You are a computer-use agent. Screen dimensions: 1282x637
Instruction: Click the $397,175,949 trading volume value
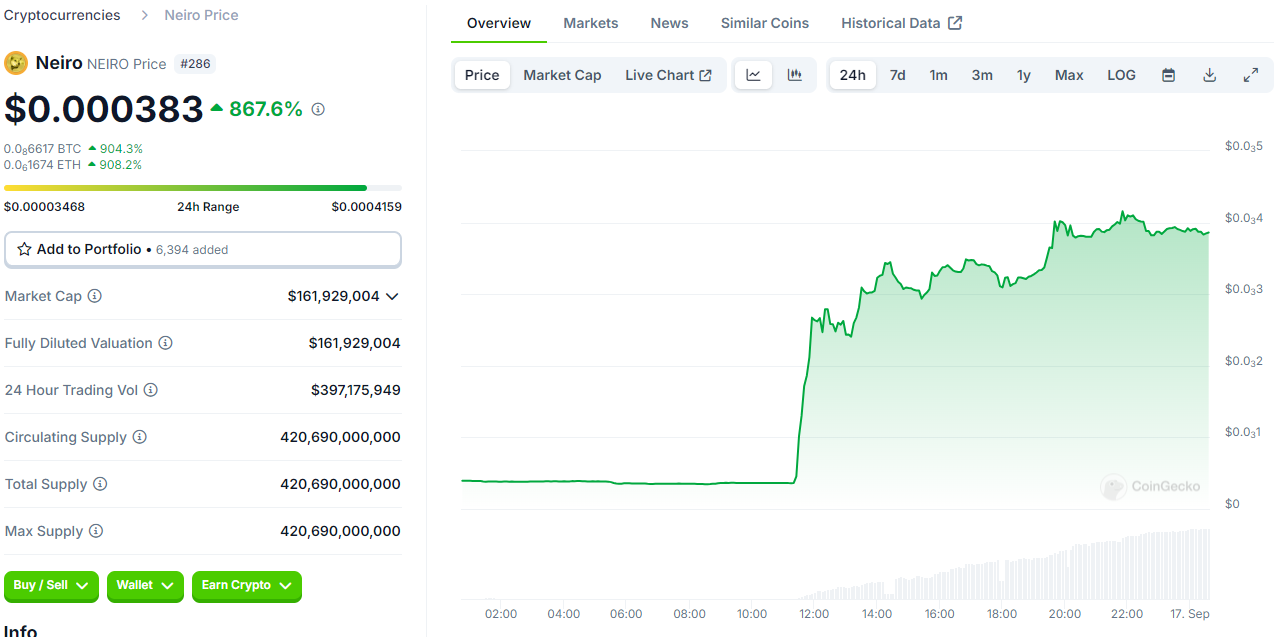tap(356, 390)
